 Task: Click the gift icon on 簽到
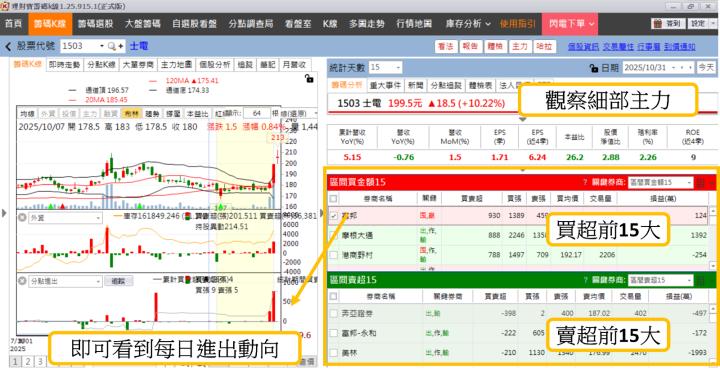(658, 23)
